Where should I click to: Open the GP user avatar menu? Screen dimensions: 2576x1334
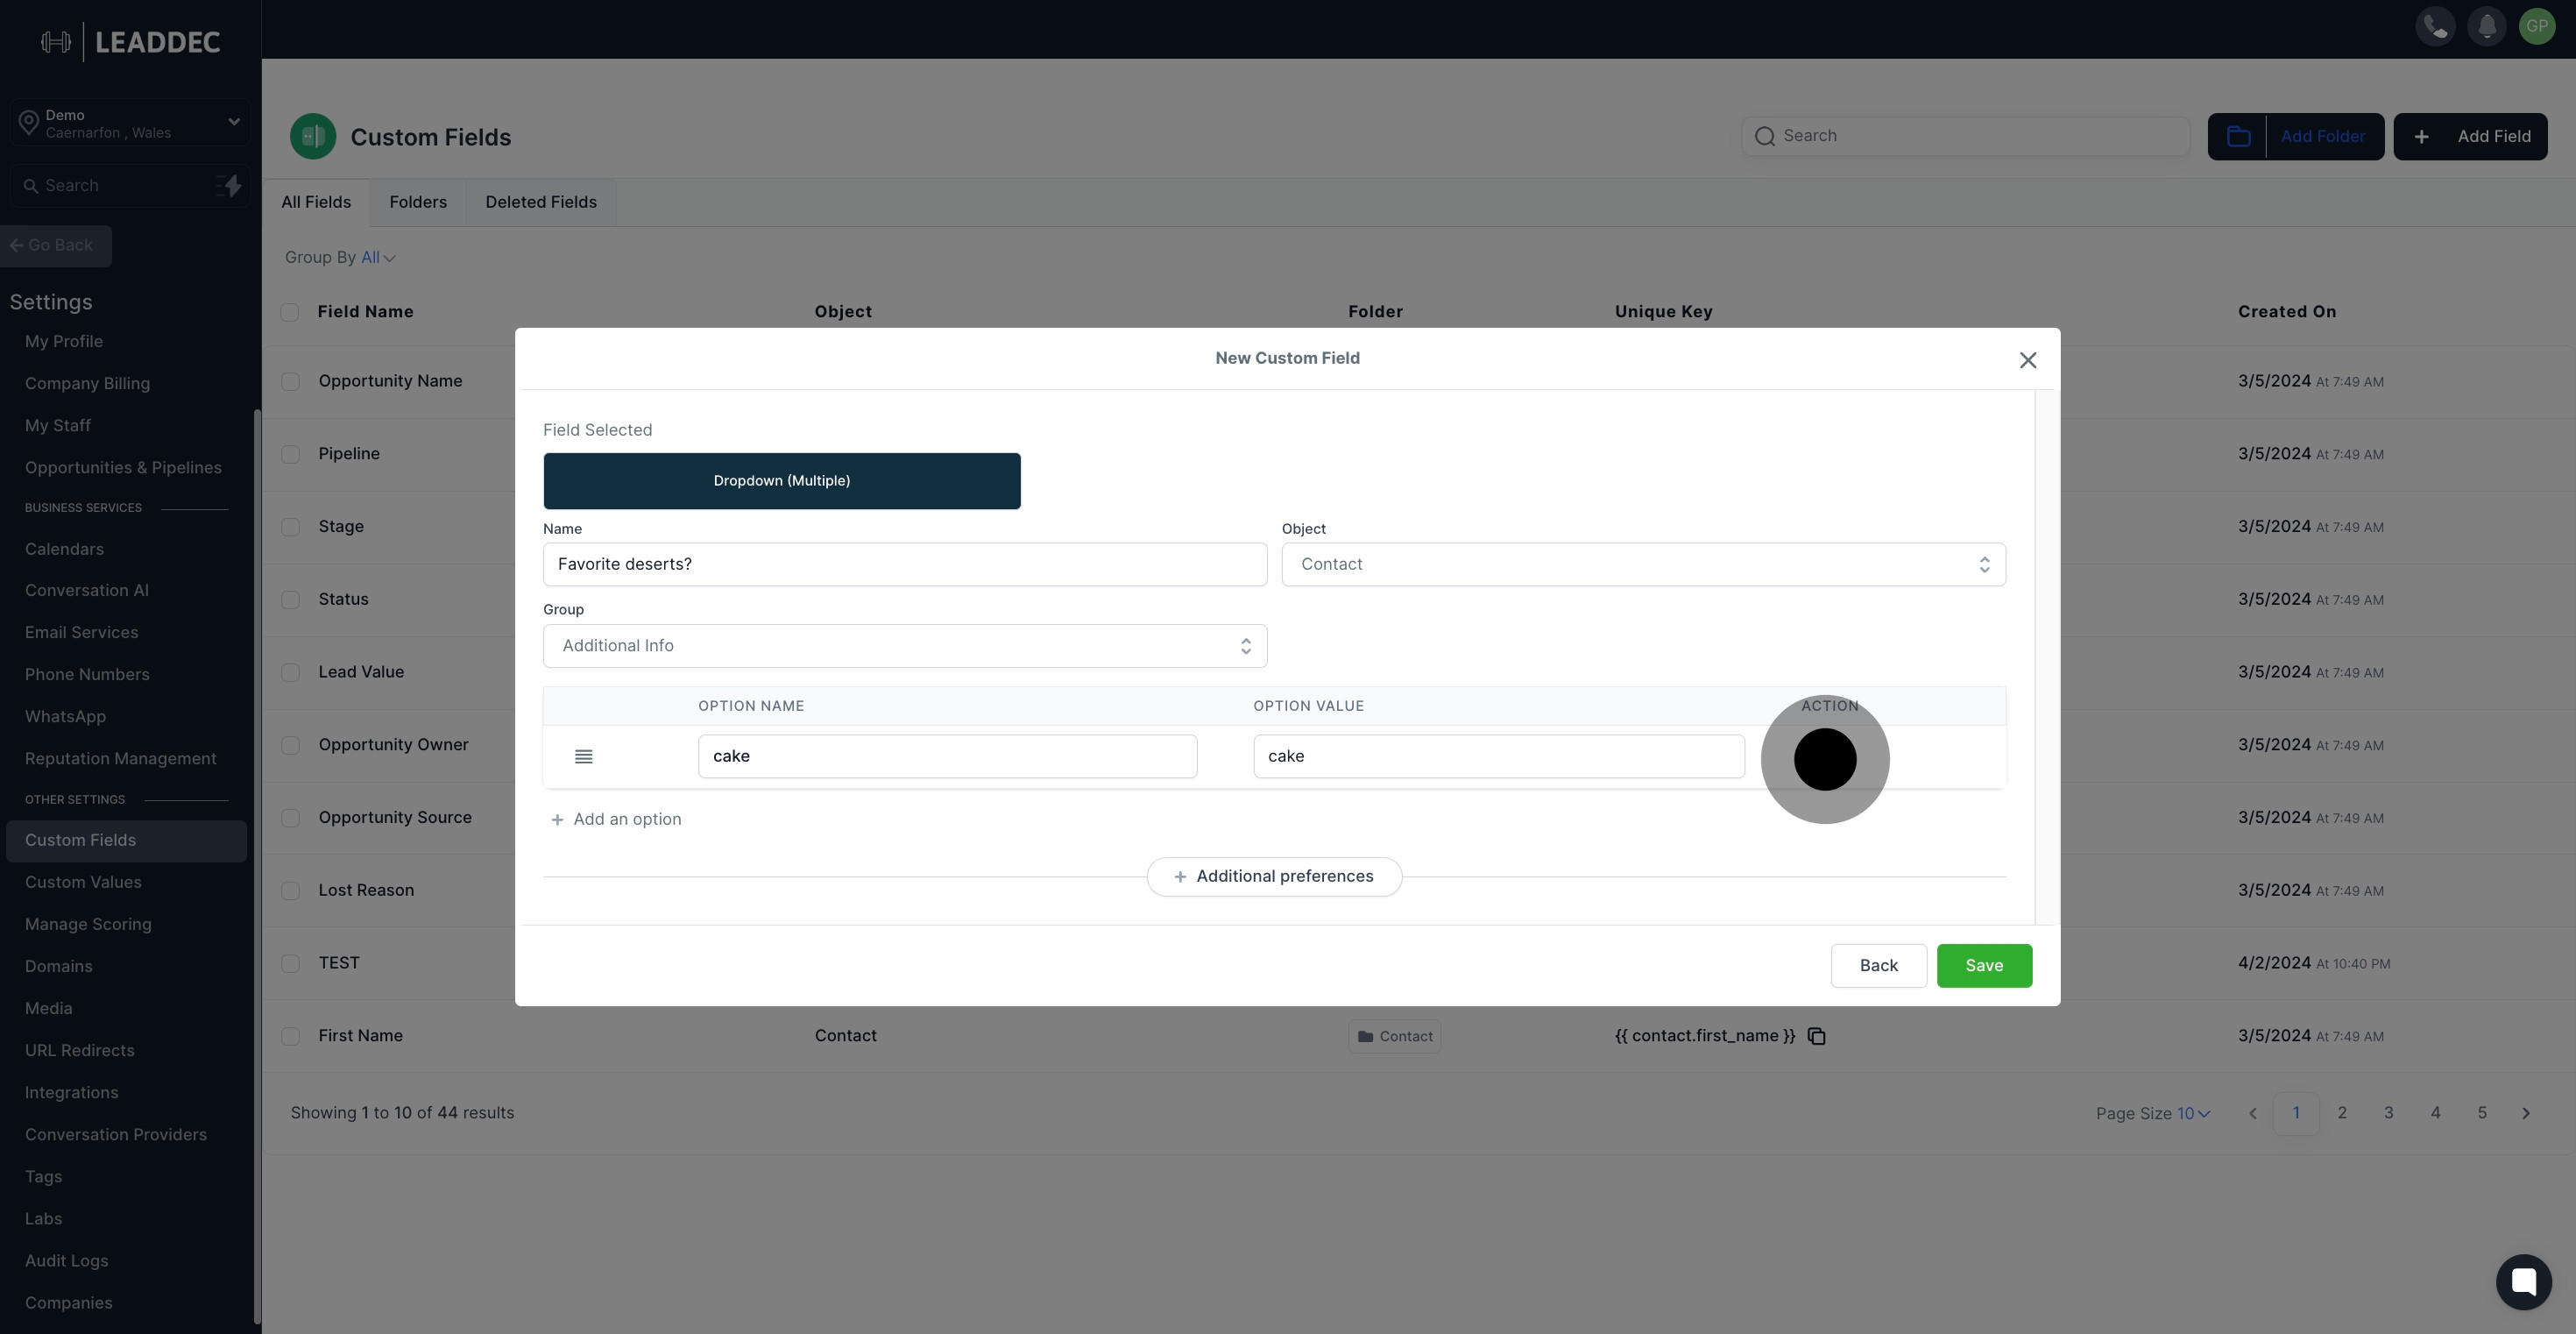click(x=2537, y=27)
